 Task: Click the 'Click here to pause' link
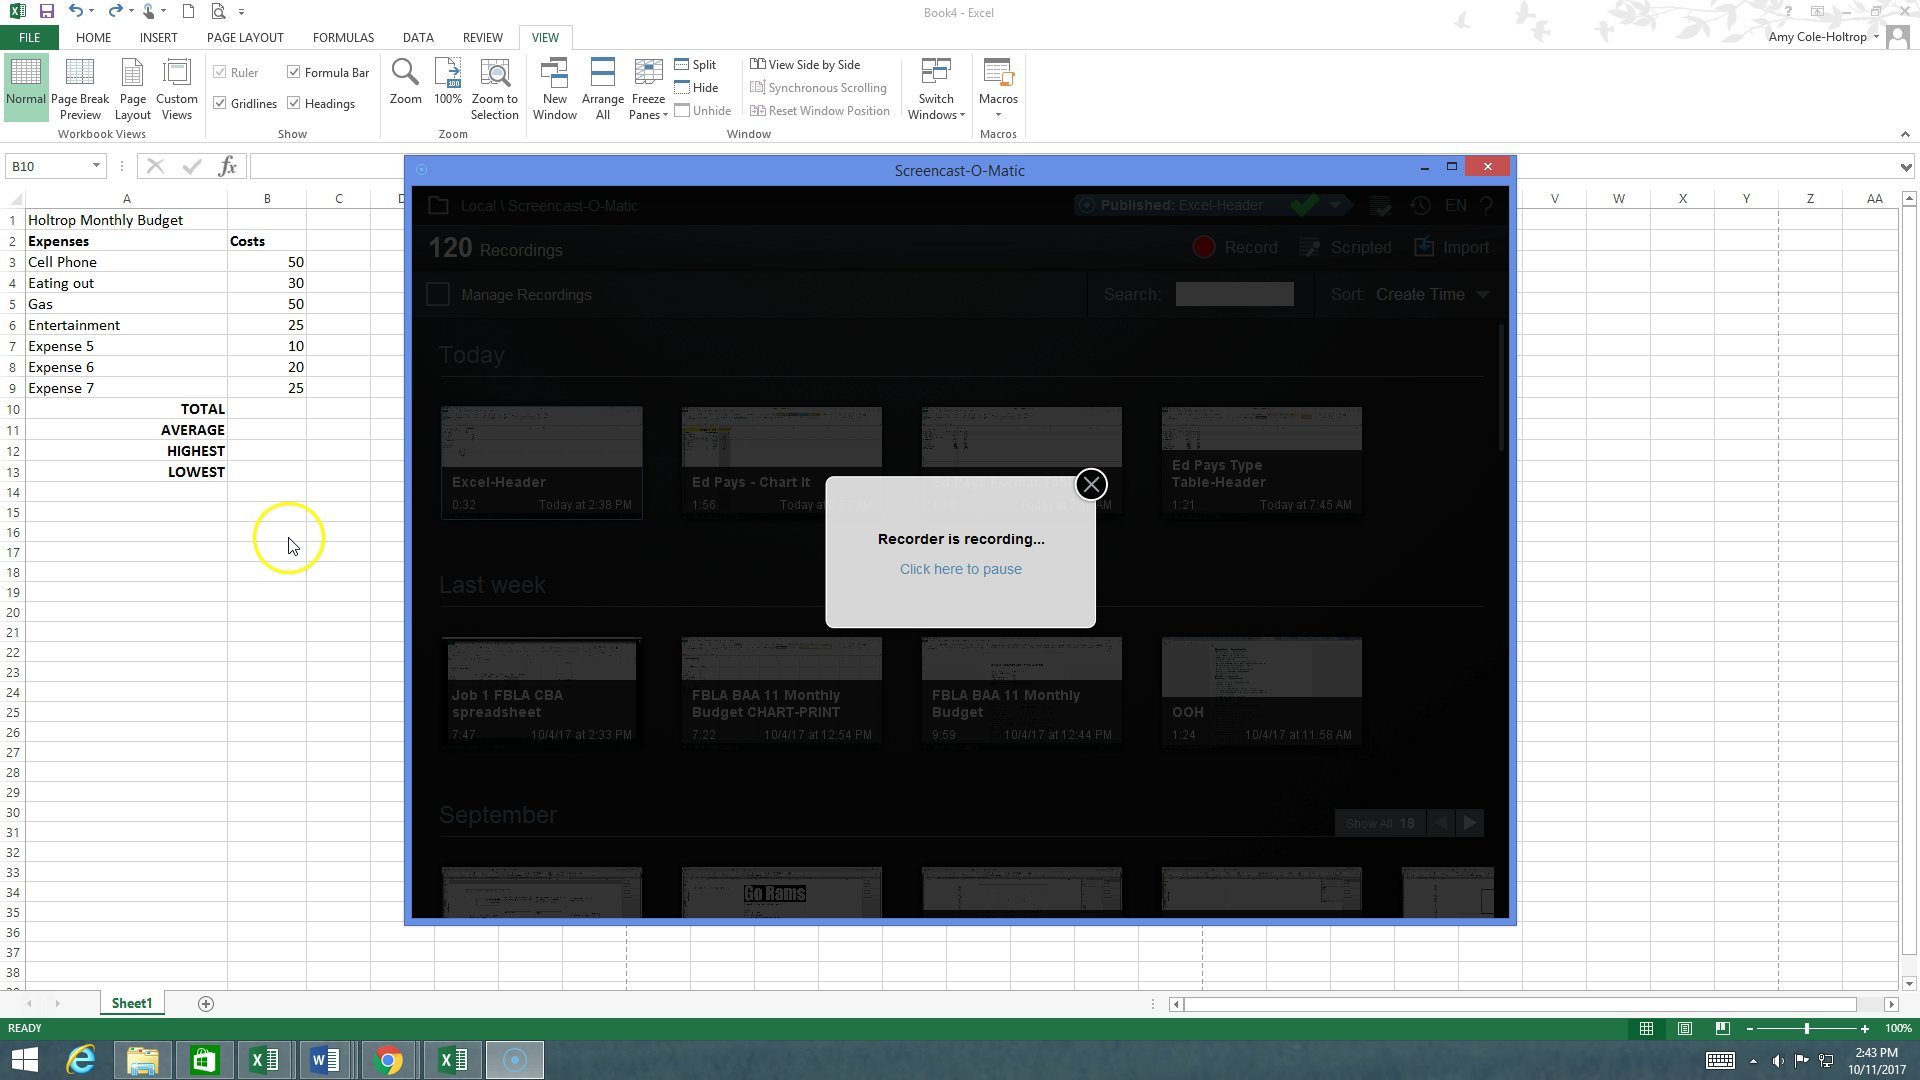(x=960, y=568)
